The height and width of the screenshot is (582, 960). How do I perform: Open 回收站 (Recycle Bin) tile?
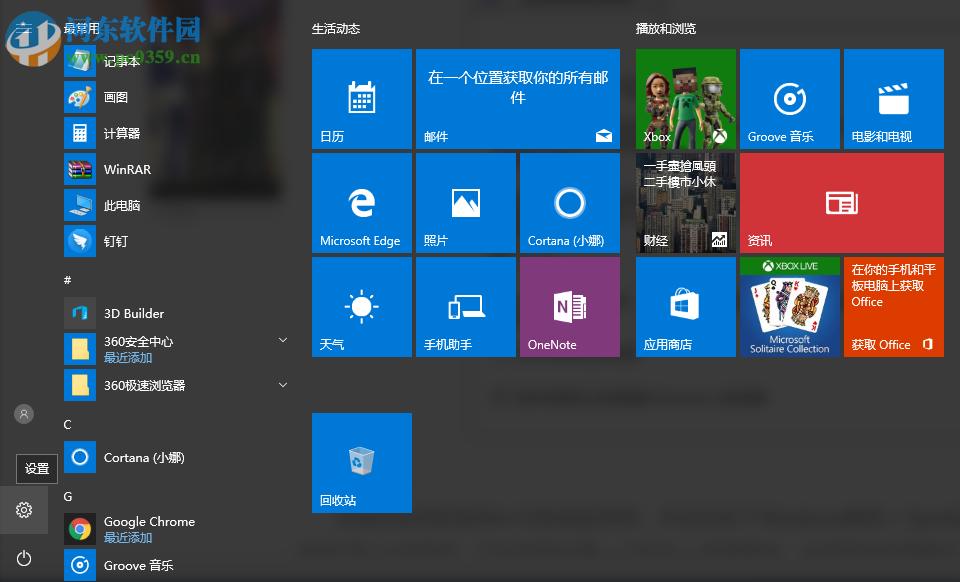tap(361, 462)
